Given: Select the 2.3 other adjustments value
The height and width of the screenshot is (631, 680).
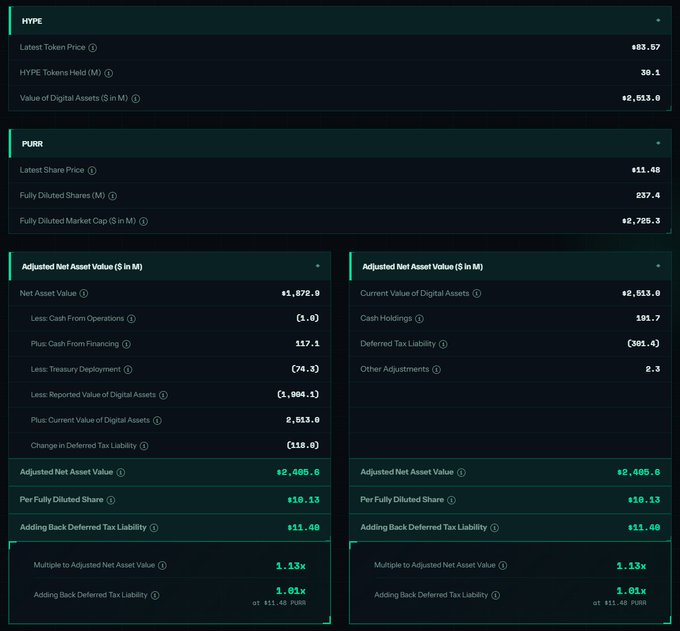Looking at the screenshot, I should [653, 369].
